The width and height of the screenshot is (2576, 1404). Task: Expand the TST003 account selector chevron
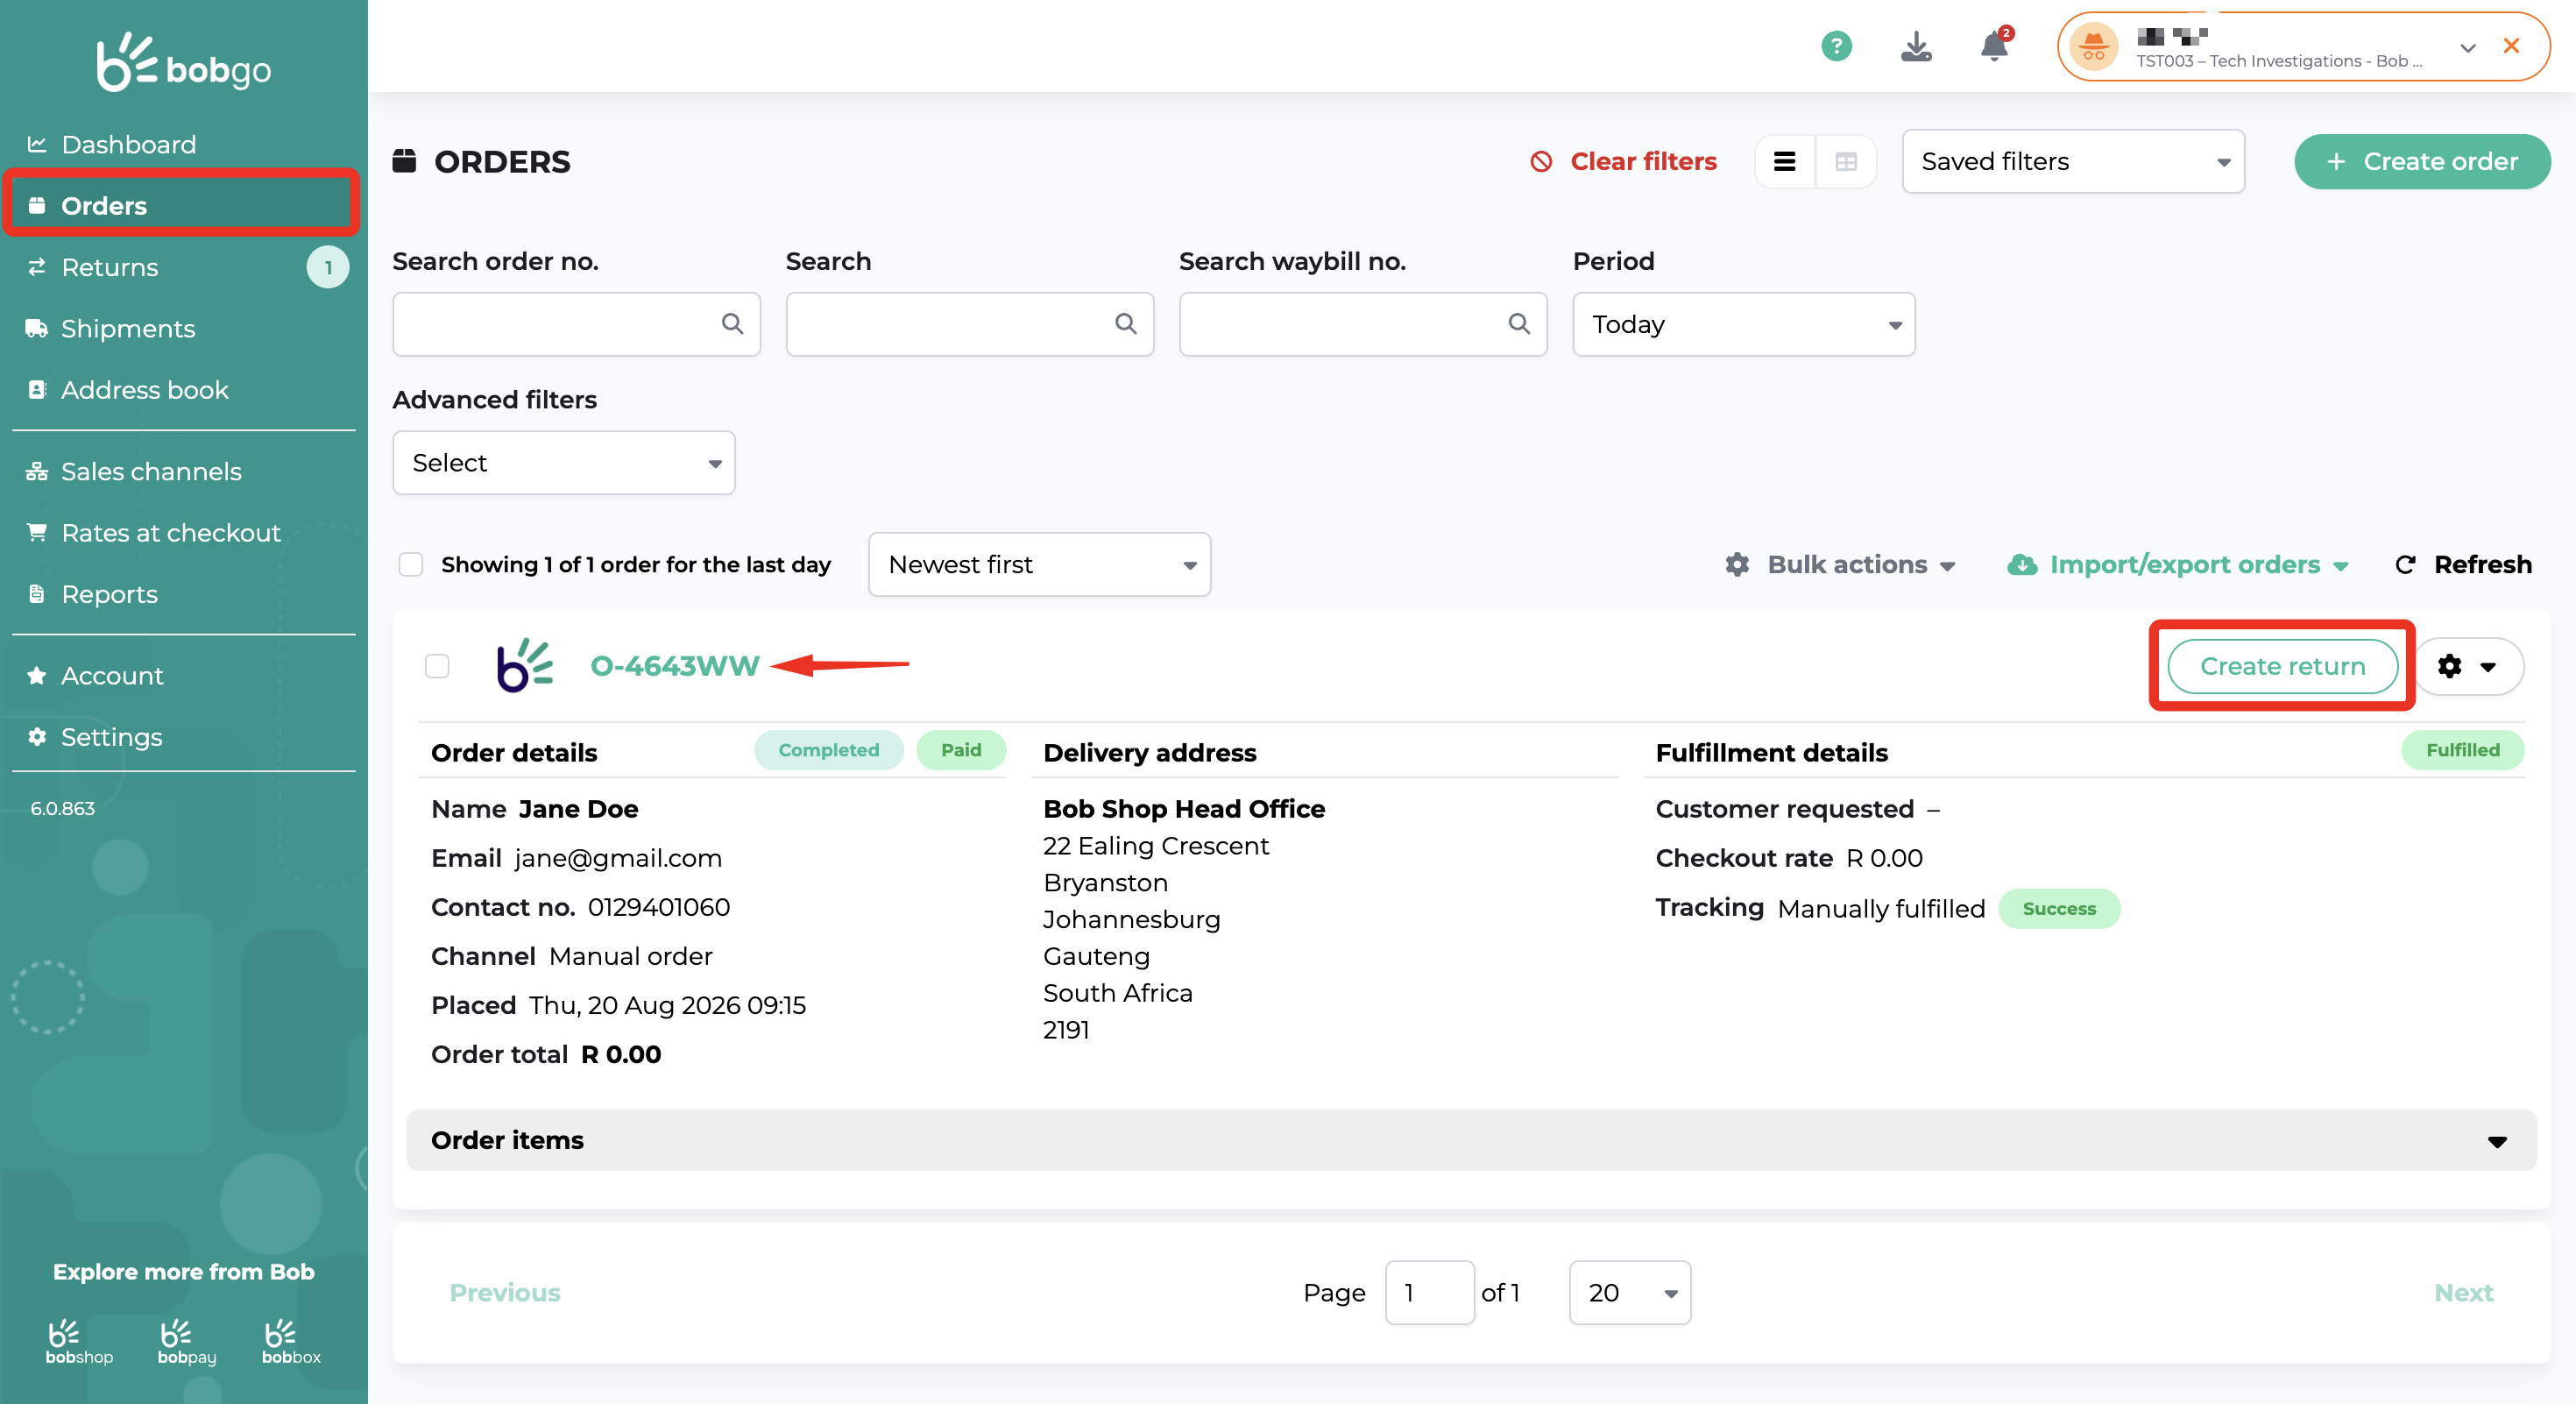(2468, 47)
